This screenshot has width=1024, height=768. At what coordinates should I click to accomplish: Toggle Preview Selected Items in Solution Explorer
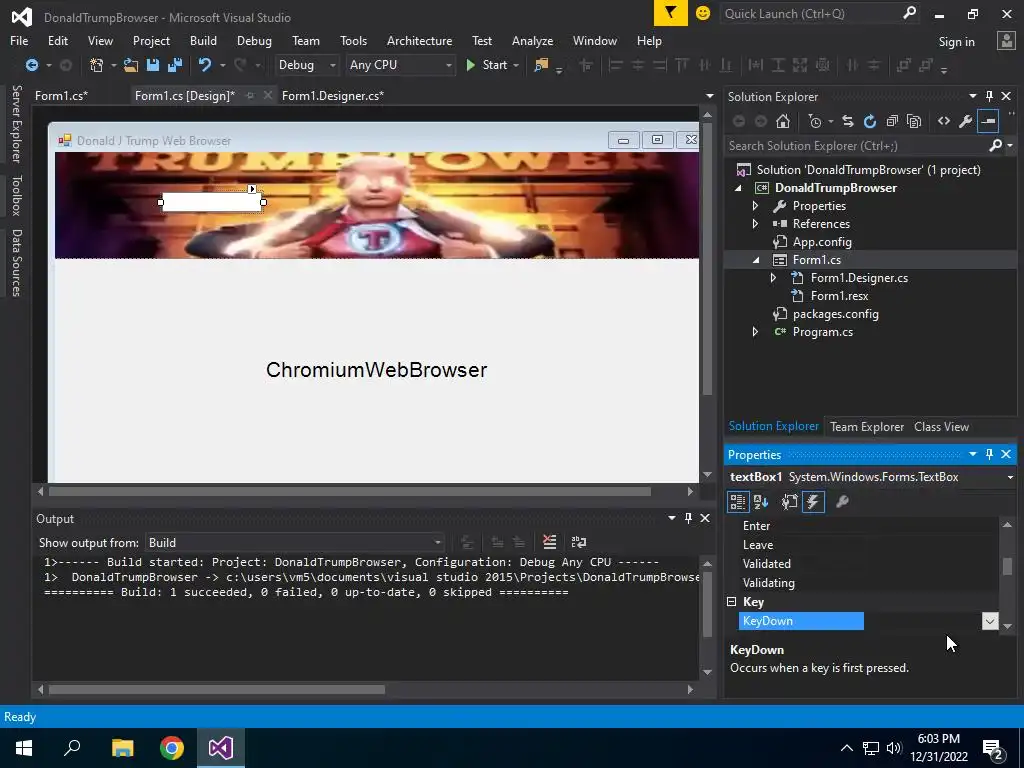click(988, 121)
